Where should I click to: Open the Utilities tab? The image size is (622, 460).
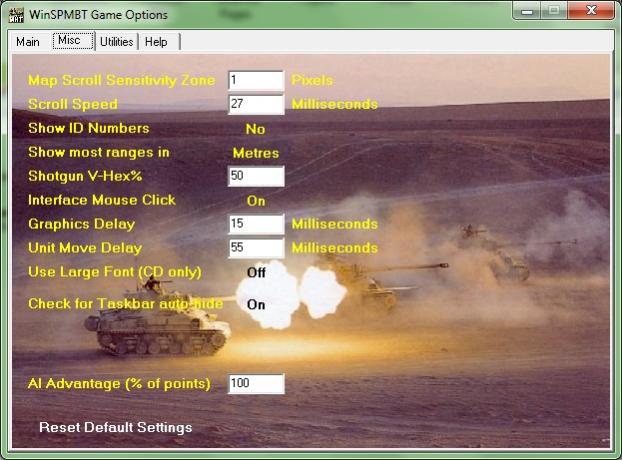tap(116, 42)
